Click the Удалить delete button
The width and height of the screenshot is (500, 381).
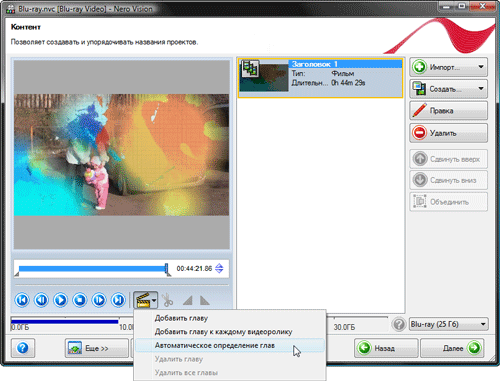(448, 133)
